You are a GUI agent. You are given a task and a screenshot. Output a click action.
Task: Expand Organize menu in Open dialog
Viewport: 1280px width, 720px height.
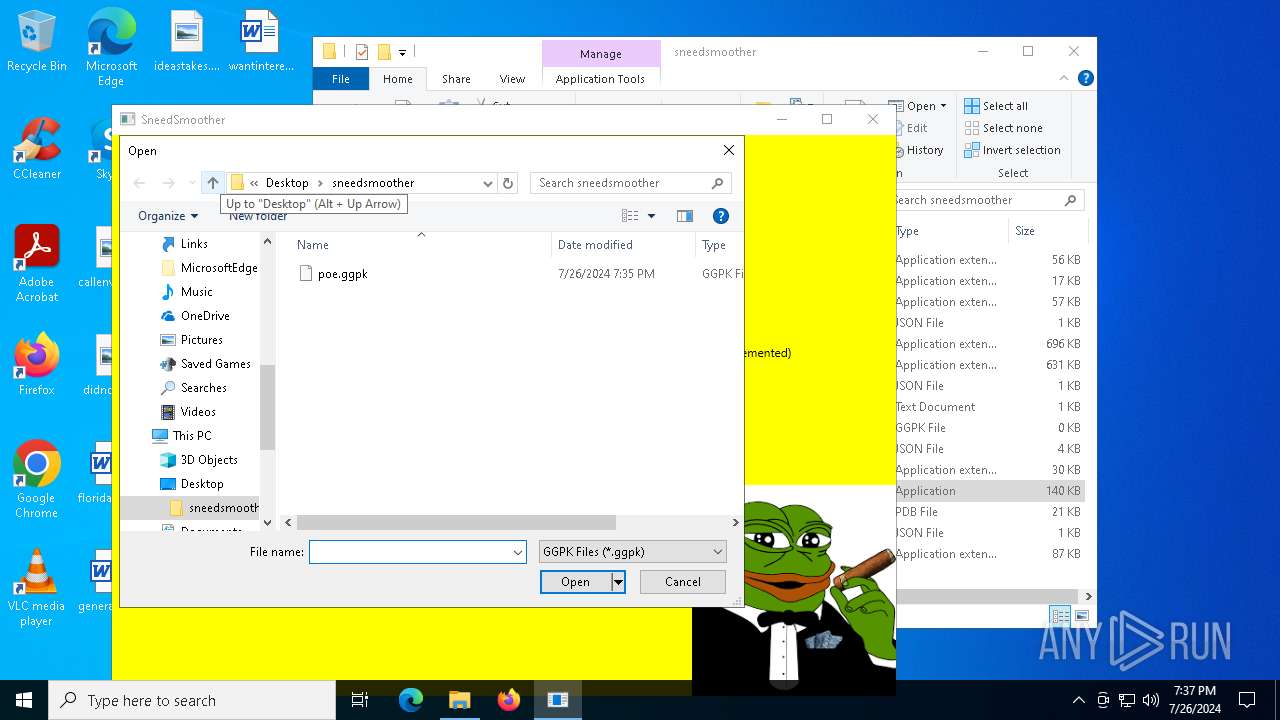[168, 216]
